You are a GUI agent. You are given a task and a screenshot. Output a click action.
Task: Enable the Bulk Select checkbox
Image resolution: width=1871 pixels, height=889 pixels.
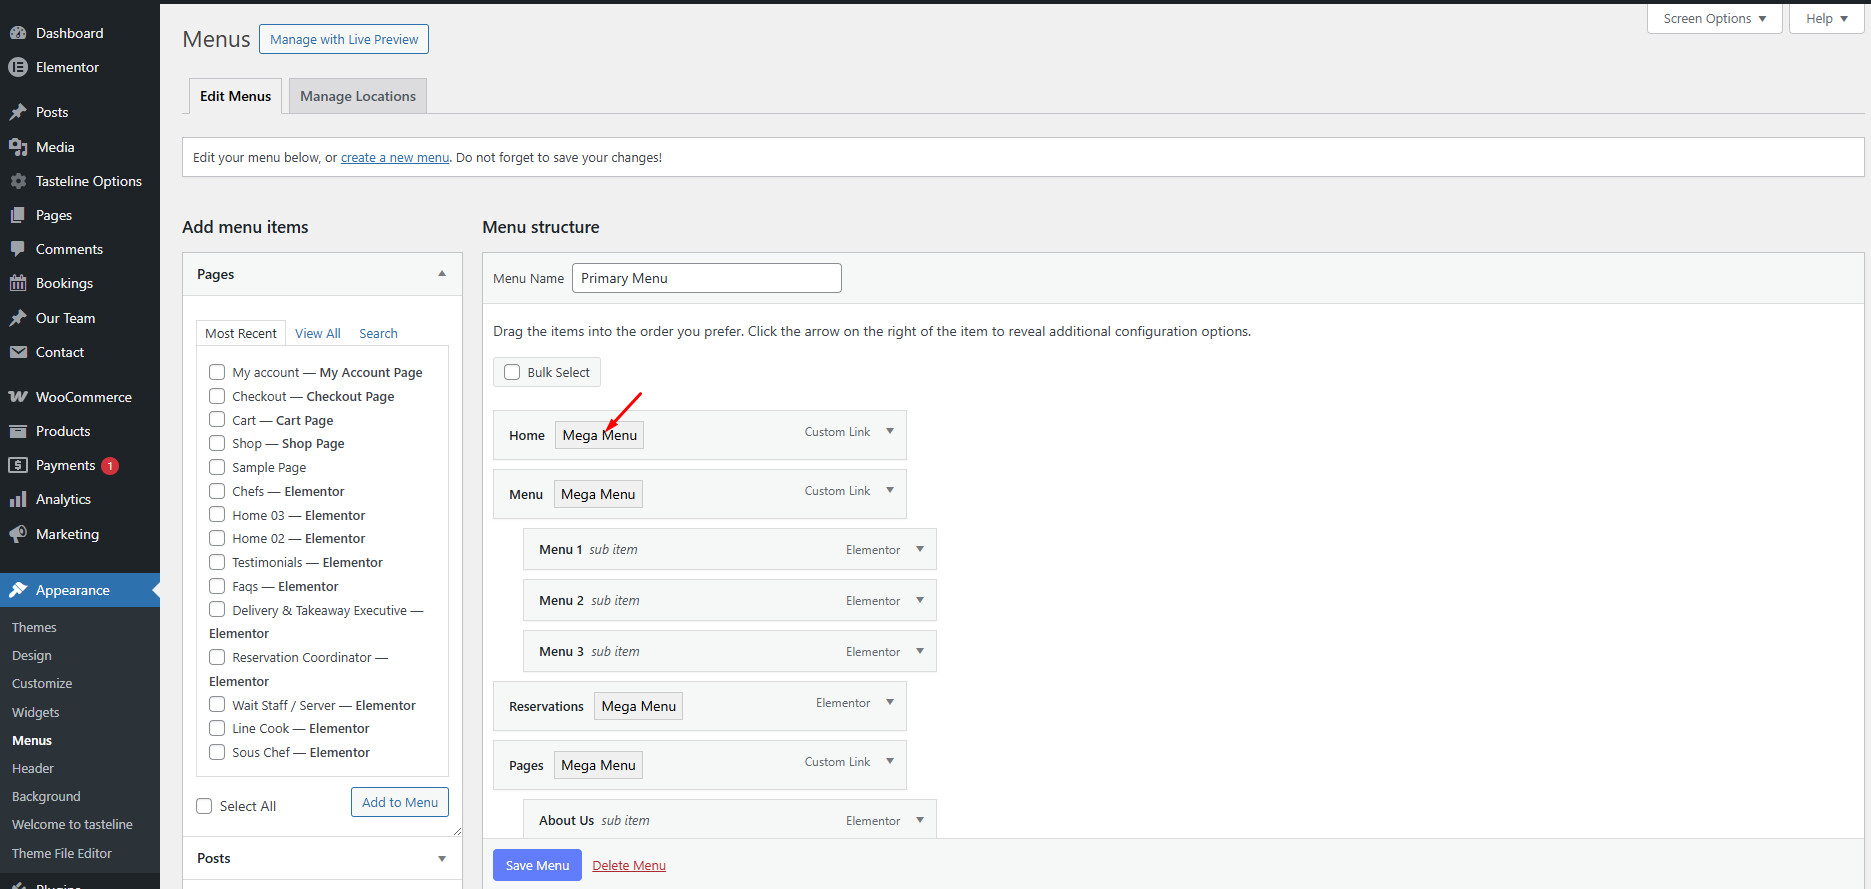[512, 372]
